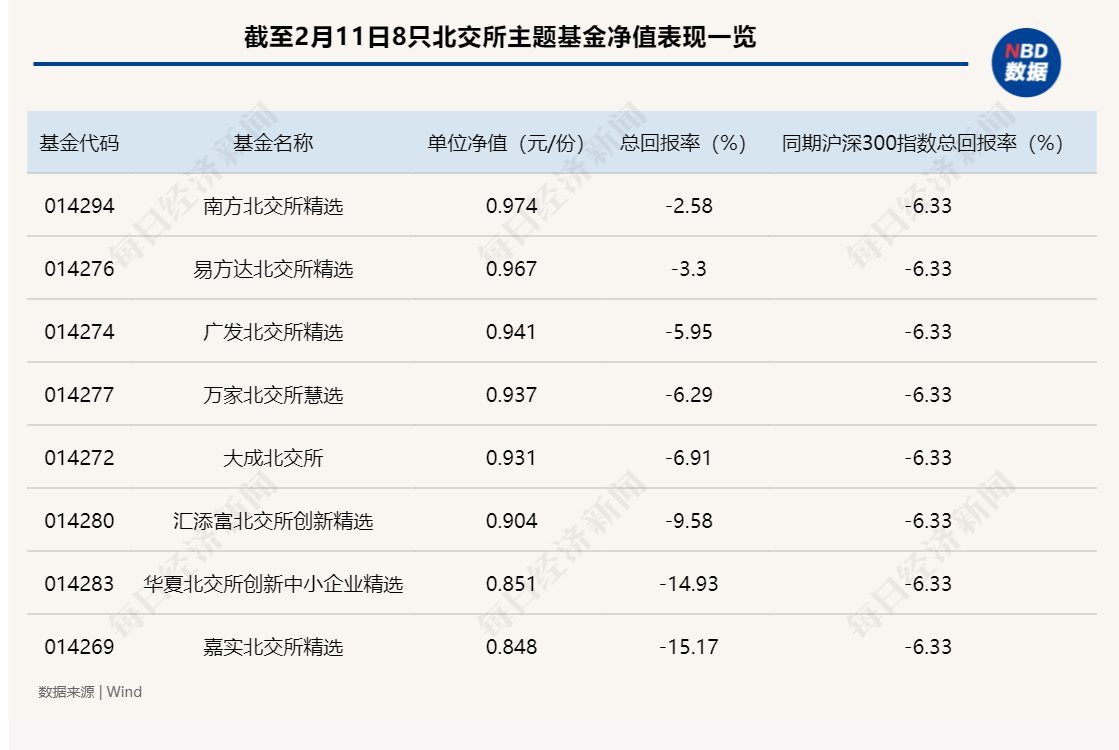Click 嘉实北交所精选 fund name
The height and width of the screenshot is (750, 1119).
pyautogui.click(x=273, y=647)
